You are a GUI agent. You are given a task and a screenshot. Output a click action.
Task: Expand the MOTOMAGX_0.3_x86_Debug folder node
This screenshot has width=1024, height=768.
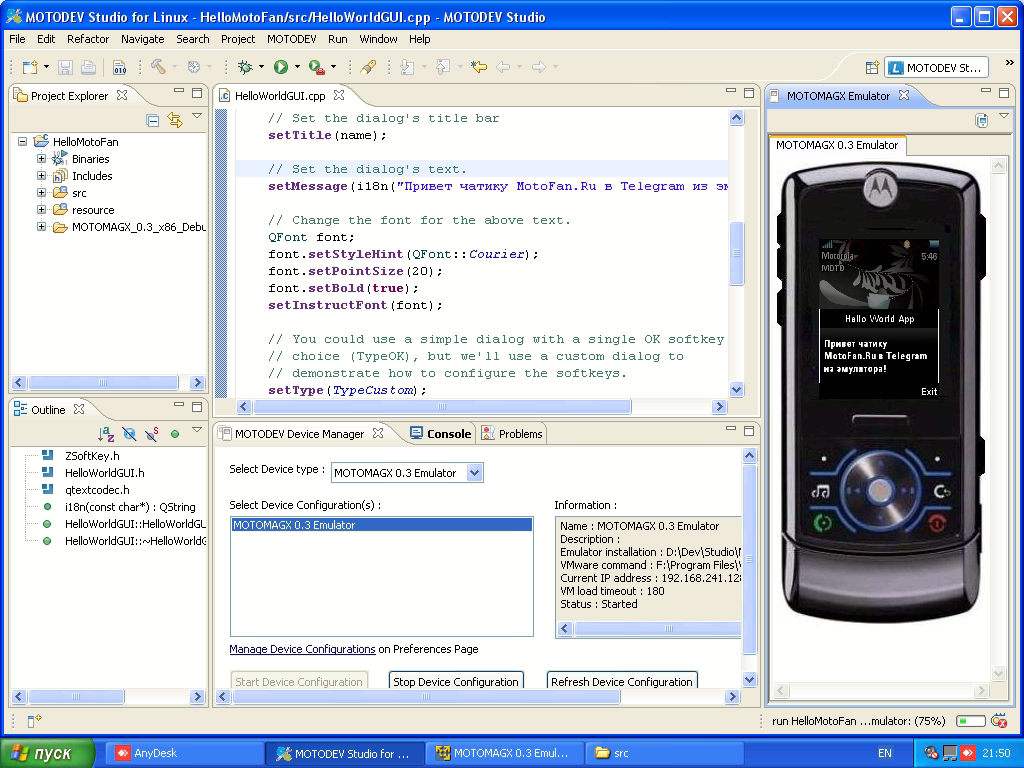coord(41,227)
